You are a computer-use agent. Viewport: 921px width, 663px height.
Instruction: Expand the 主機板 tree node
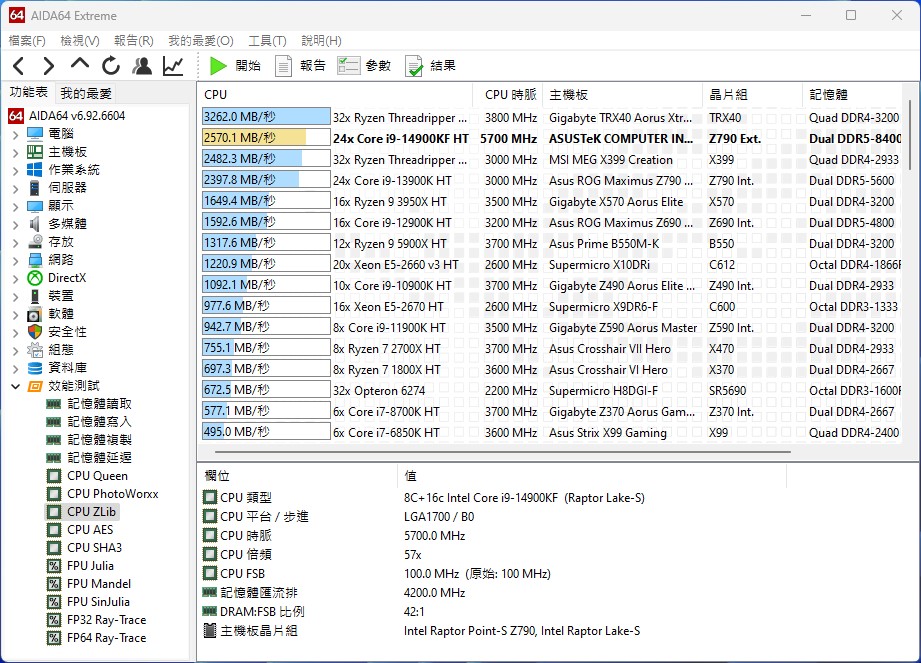click(16, 152)
